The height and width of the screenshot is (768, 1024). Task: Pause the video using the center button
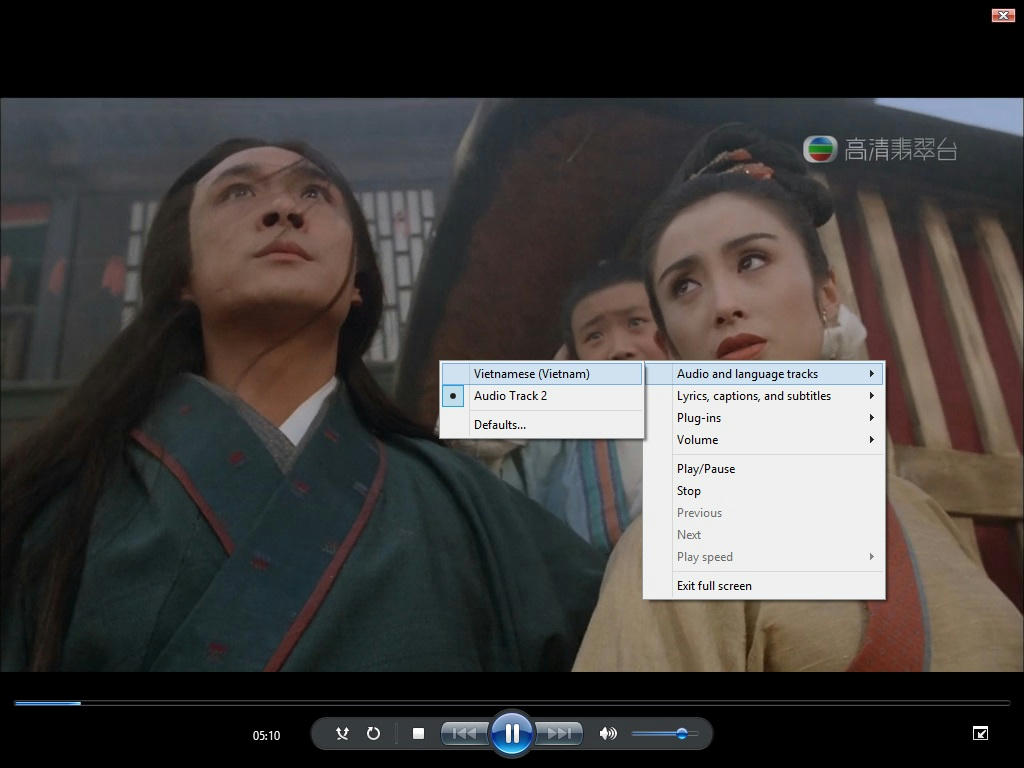click(511, 733)
